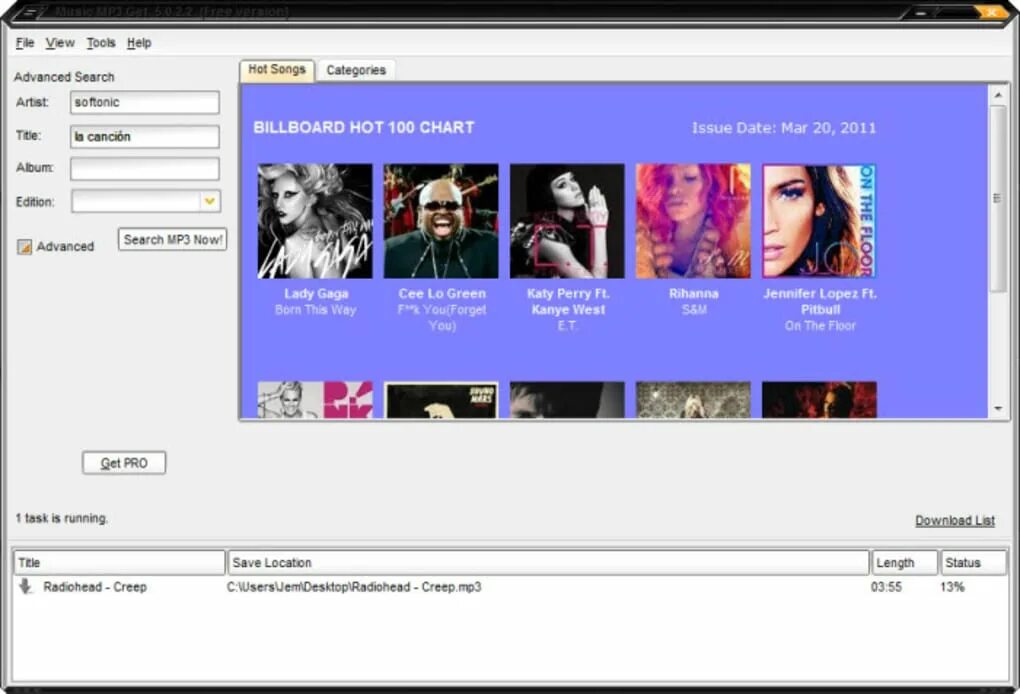Select Rihanna S&M album cover
The image size is (1020, 694).
coord(693,221)
